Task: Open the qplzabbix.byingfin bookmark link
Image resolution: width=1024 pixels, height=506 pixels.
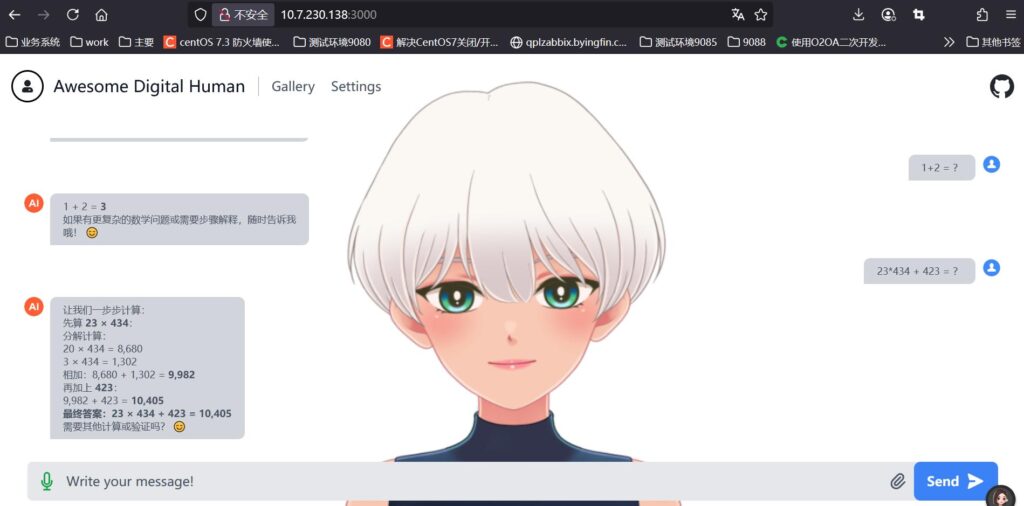Action: (568, 42)
